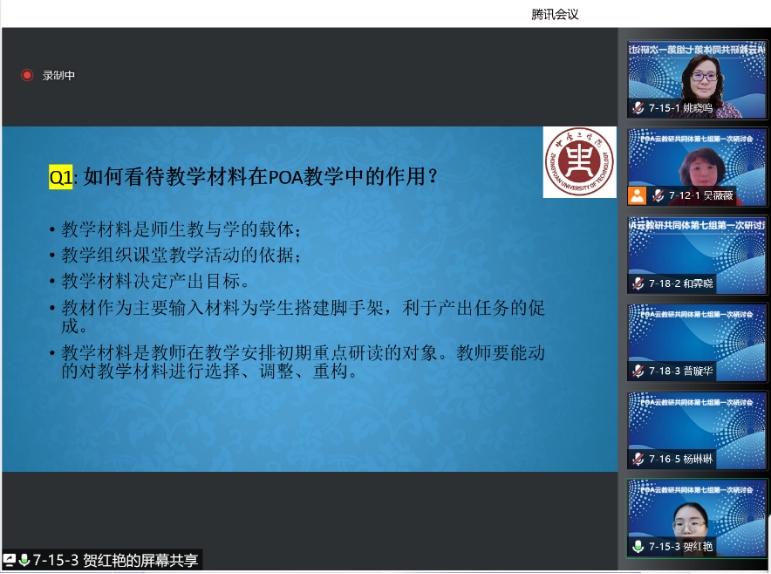771x574 pixels.
Task: Click the muted microphone icon for 7-18-2
Action: pos(637,284)
